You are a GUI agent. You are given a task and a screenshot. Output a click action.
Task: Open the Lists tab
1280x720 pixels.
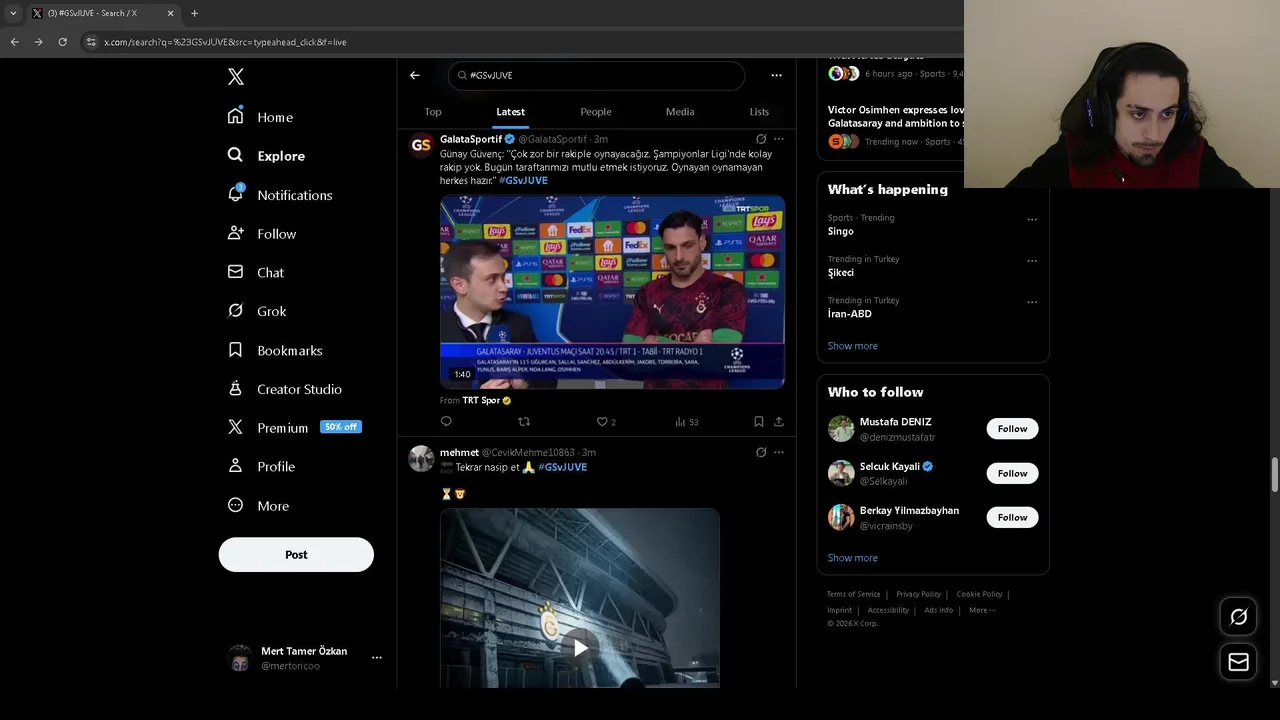click(x=760, y=112)
